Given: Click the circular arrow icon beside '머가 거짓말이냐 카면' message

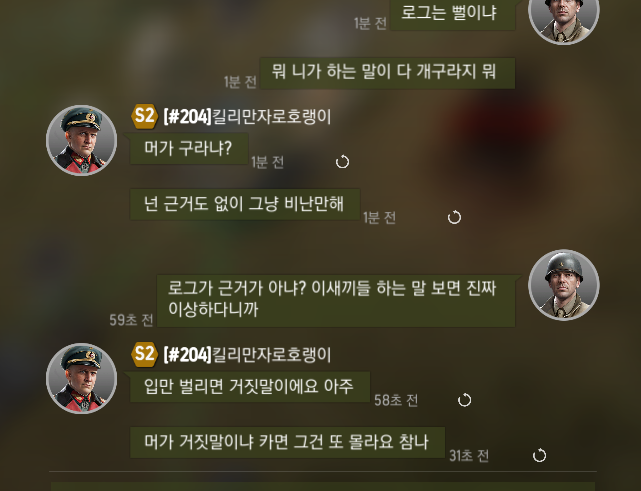Looking at the screenshot, I should pyautogui.click(x=539, y=455).
